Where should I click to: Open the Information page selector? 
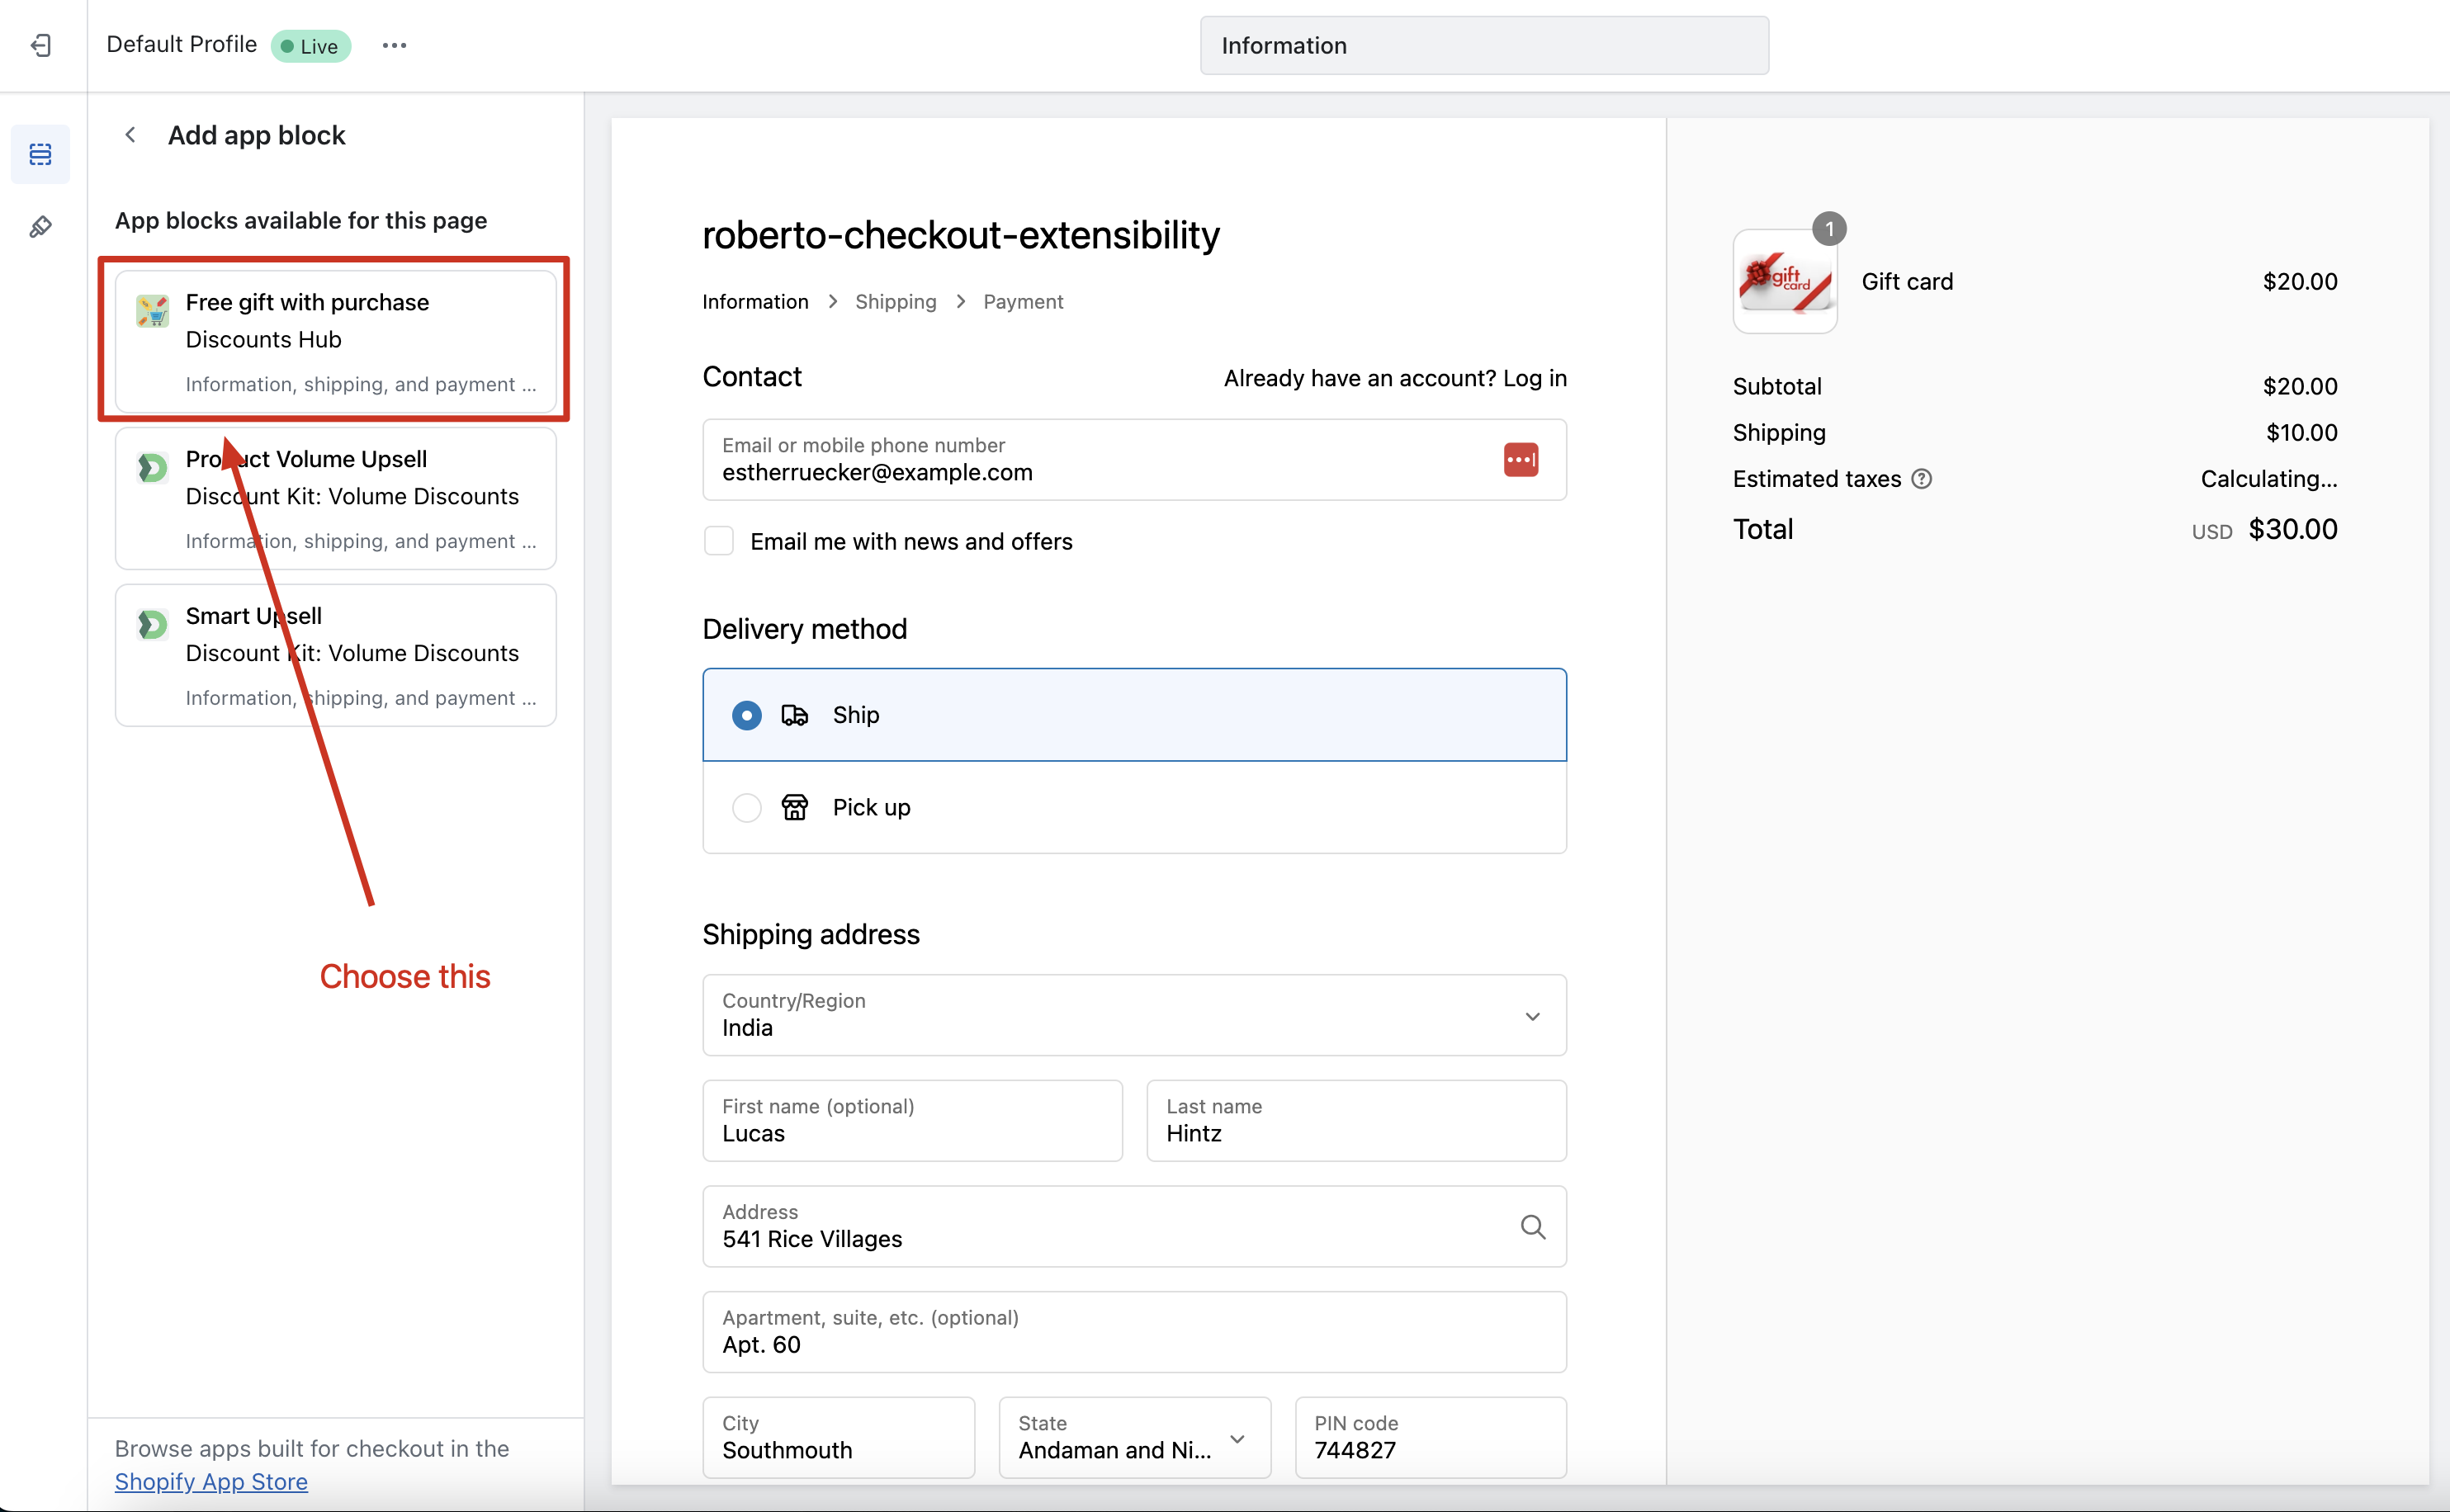(x=1483, y=46)
